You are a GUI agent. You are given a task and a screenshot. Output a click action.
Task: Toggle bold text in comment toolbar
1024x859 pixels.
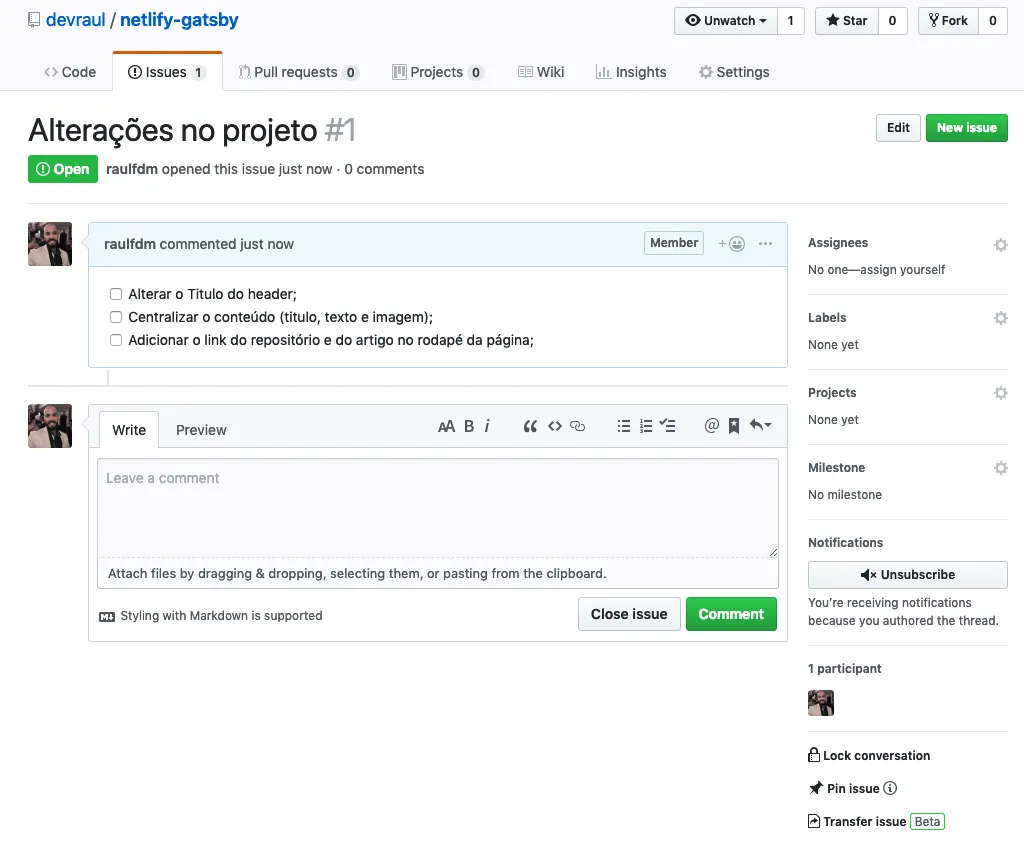coord(469,427)
